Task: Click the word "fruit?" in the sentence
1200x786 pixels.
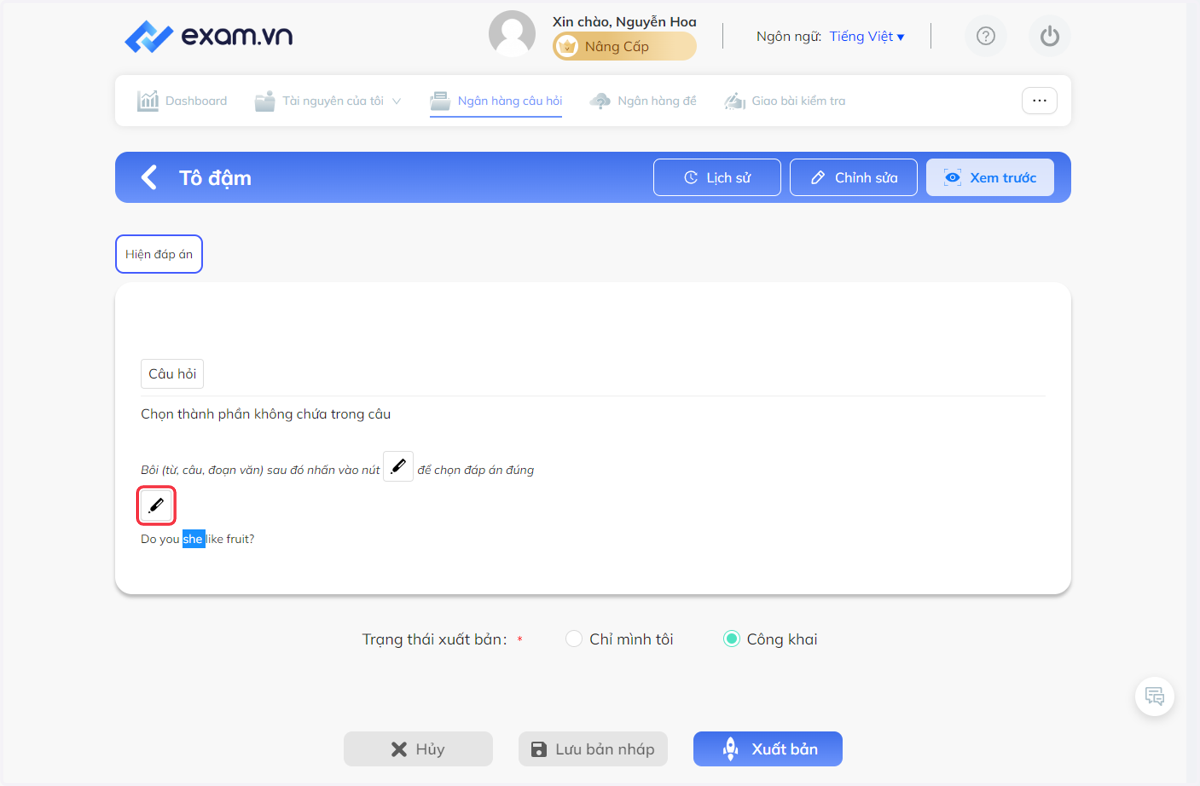Action: 240,539
